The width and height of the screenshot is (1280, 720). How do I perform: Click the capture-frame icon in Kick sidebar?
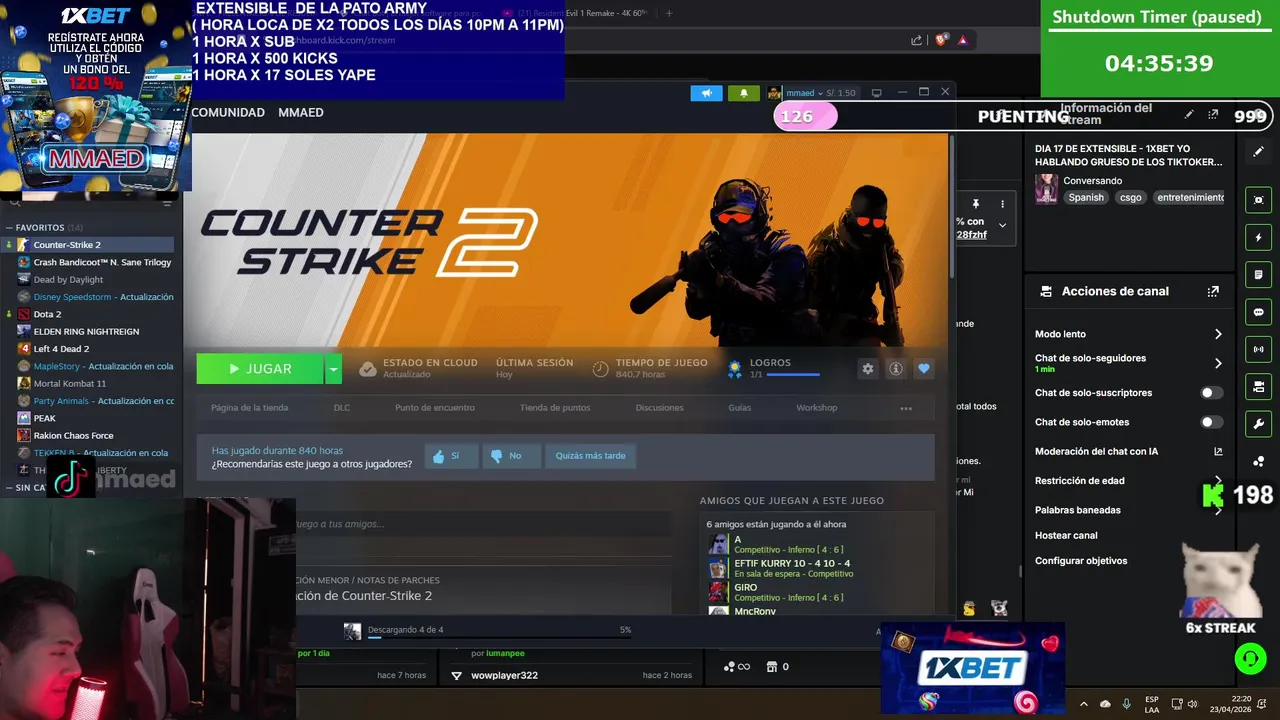coord(1259,200)
